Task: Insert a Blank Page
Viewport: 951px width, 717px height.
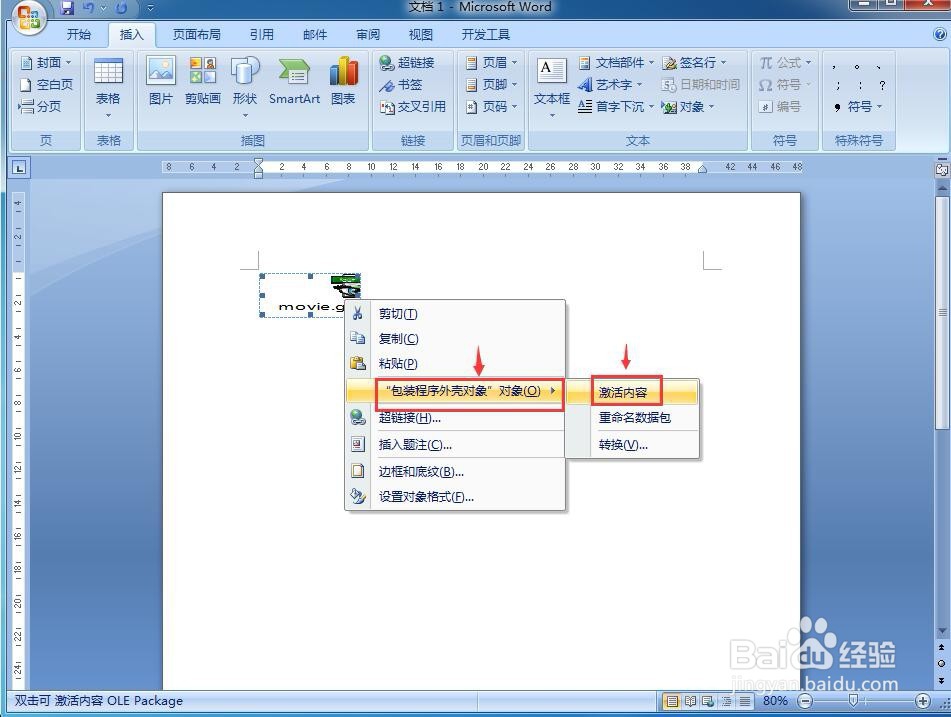Action: (46, 84)
